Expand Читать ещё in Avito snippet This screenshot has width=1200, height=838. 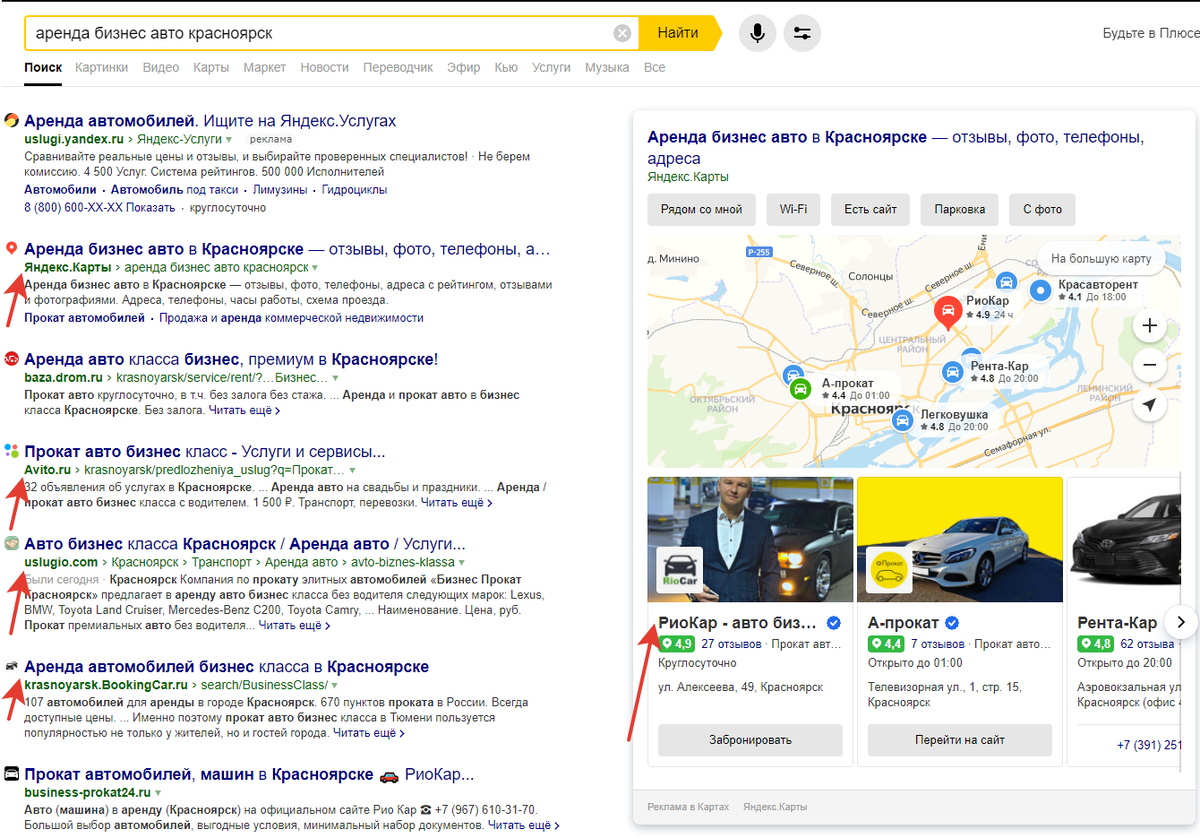pyautogui.click(x=456, y=502)
